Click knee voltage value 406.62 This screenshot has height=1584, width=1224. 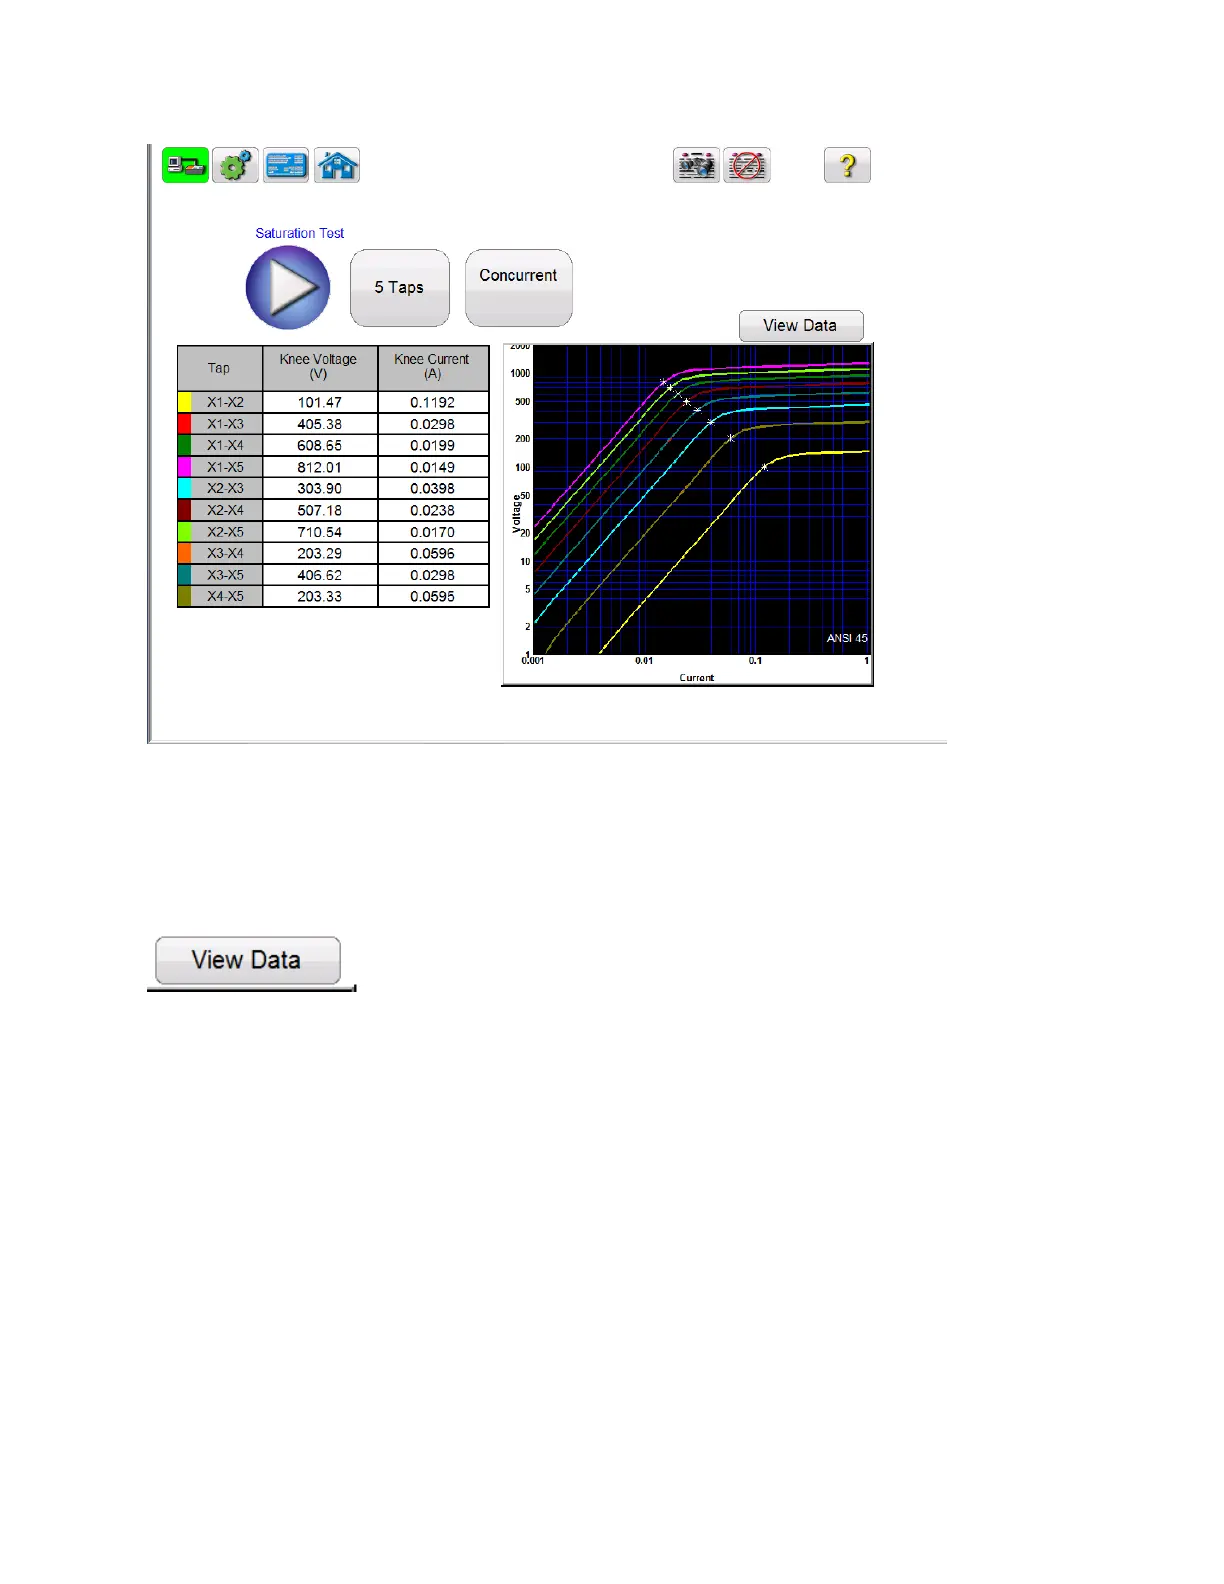(x=320, y=575)
